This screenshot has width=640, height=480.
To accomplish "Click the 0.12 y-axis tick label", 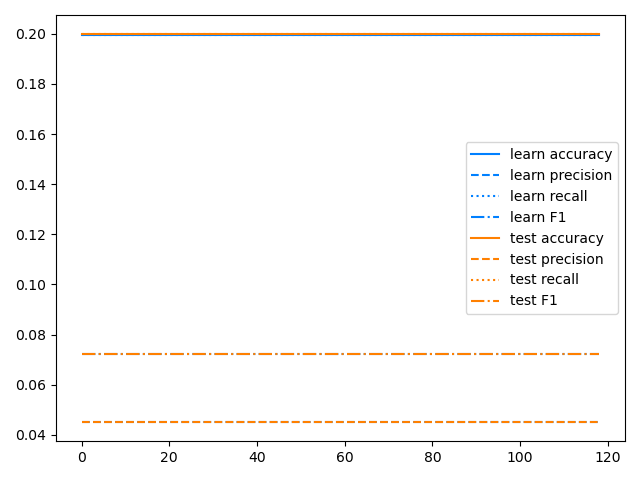I will point(31,235).
